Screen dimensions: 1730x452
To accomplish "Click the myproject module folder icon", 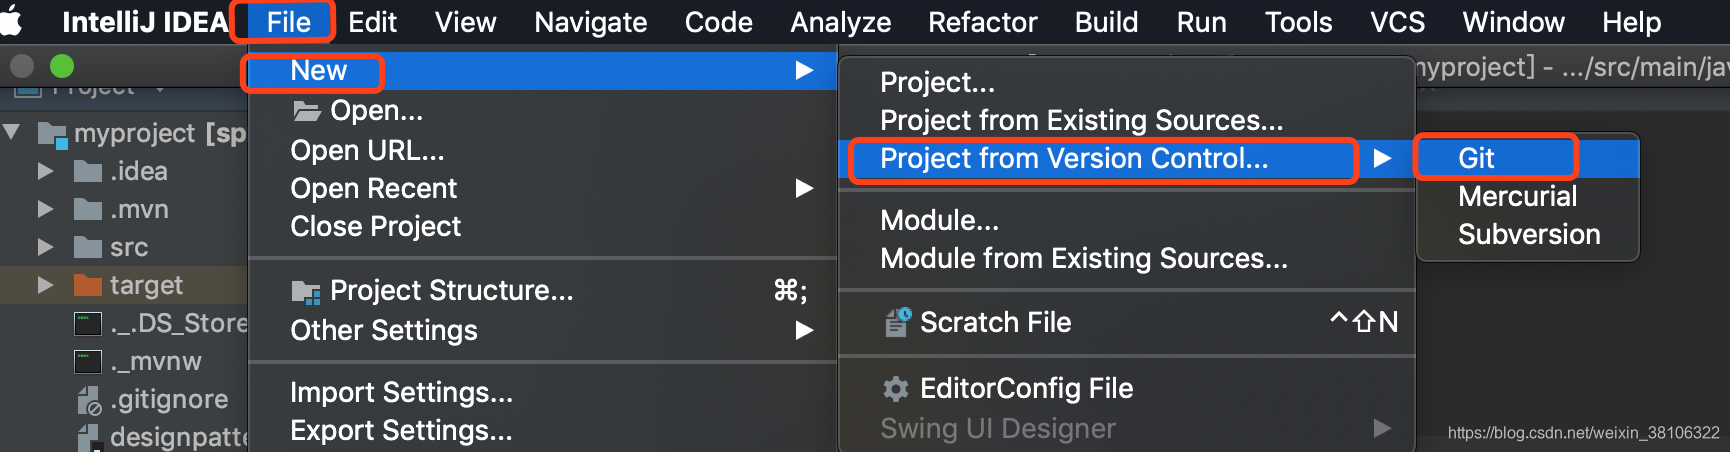I will click(52, 133).
